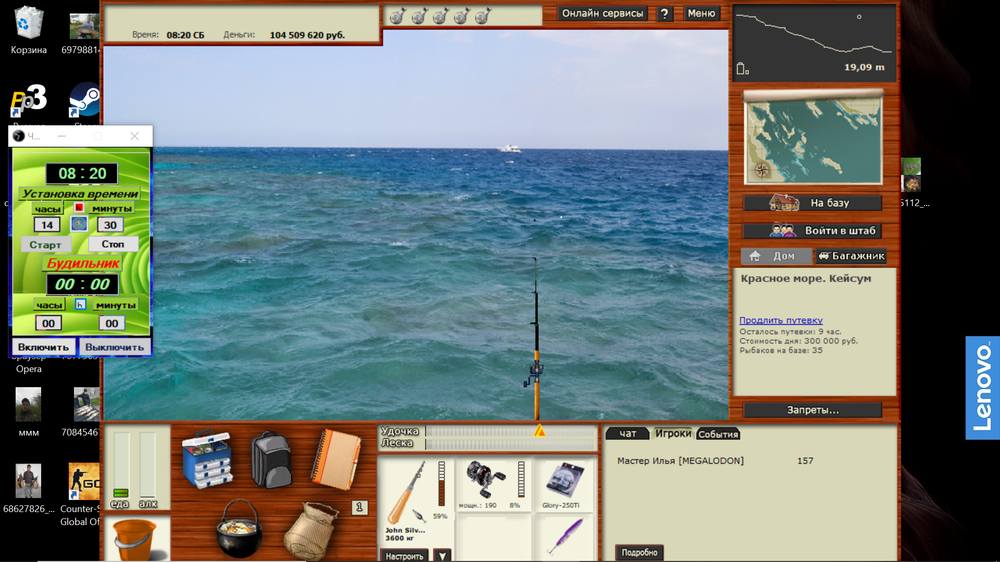Switch to the Игроки tab
Image resolution: width=1000 pixels, height=562 pixels.
[x=673, y=433]
